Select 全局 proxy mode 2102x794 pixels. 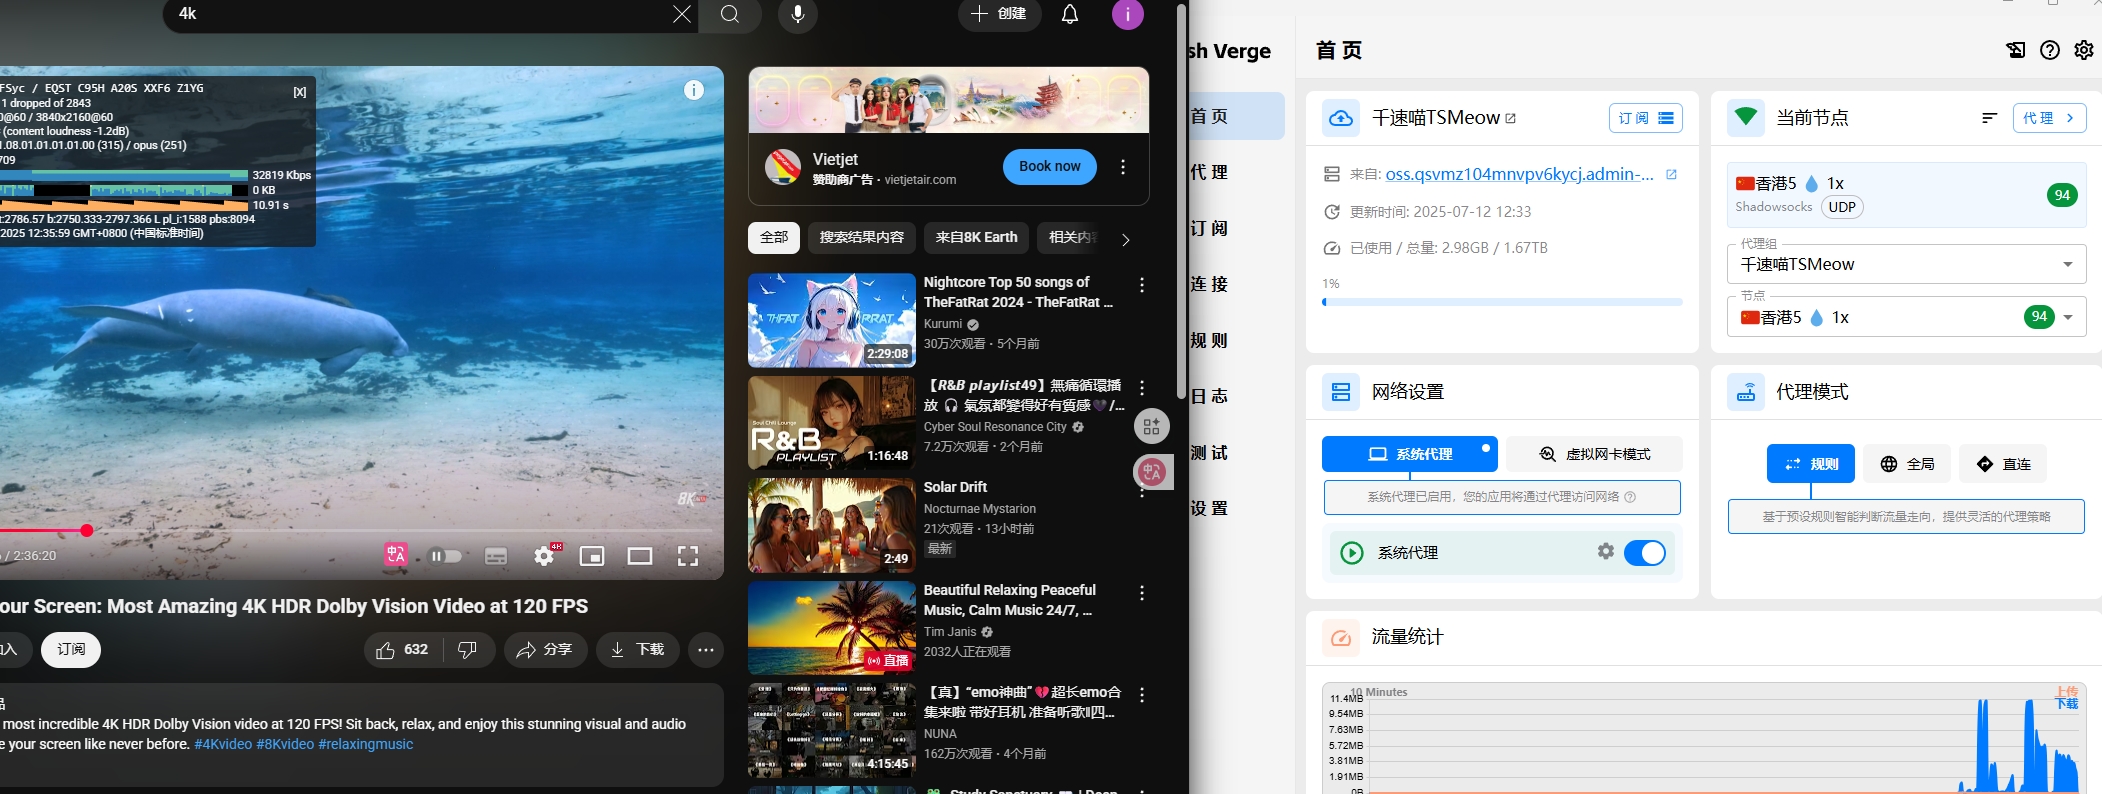pyautogui.click(x=1907, y=464)
